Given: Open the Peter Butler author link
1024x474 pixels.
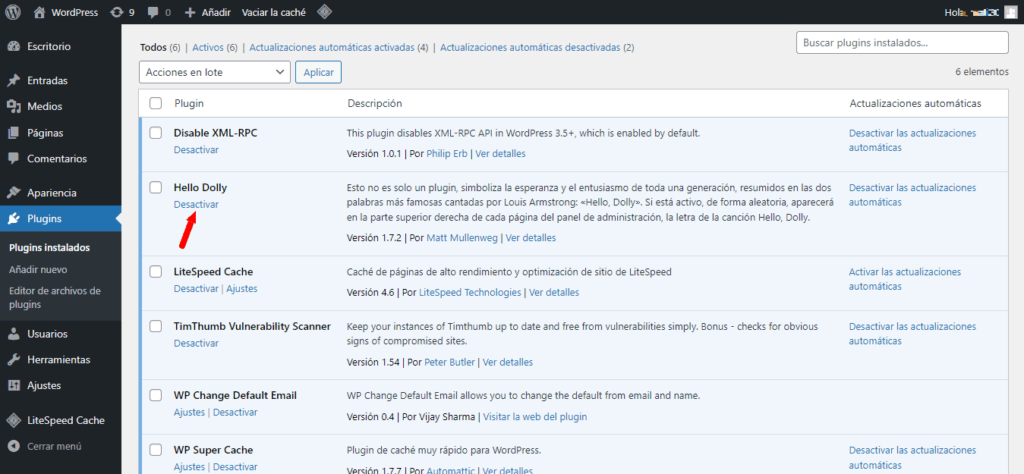Looking at the screenshot, I should pos(449,362).
